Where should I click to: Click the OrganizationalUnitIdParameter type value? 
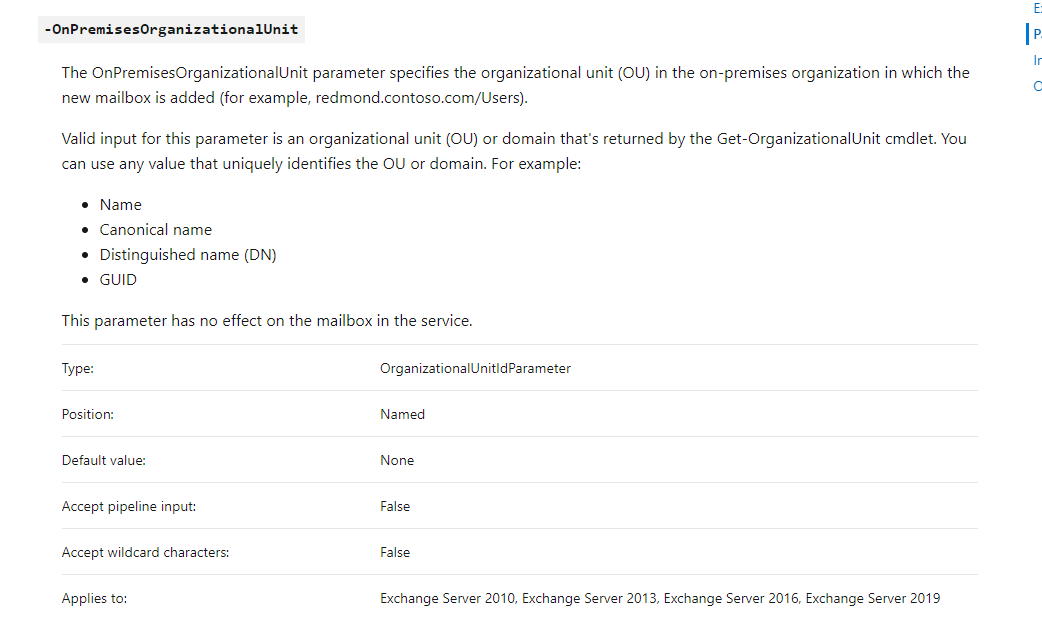pyautogui.click(x=475, y=369)
